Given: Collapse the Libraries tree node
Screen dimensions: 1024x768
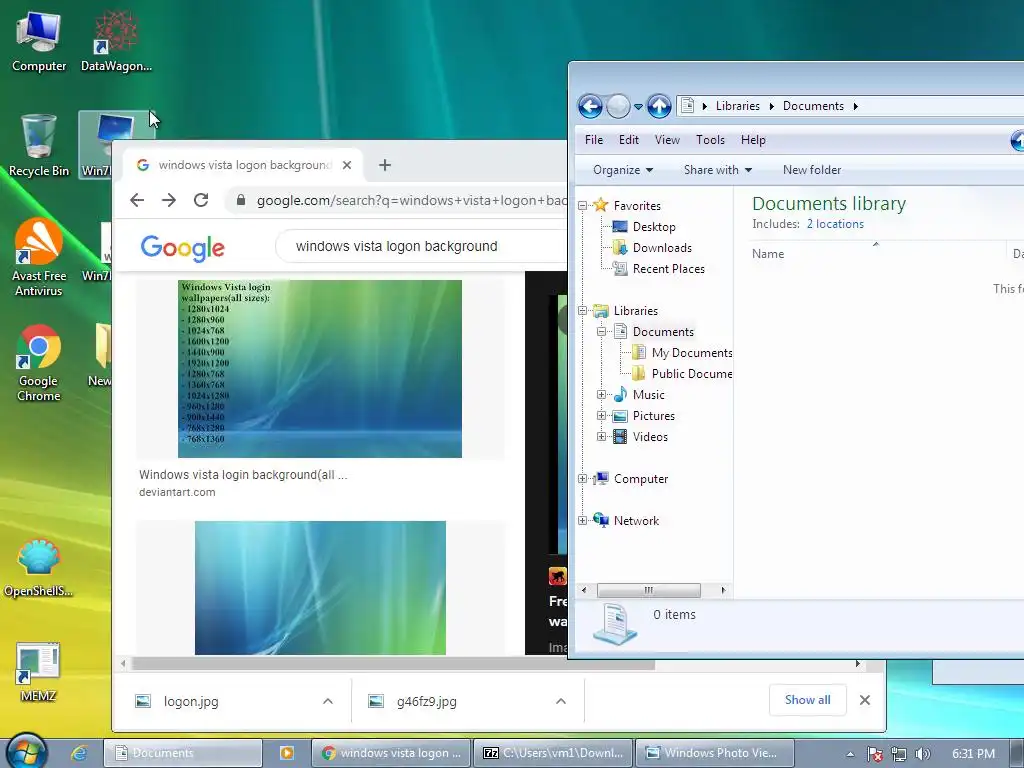Looking at the screenshot, I should pos(583,311).
